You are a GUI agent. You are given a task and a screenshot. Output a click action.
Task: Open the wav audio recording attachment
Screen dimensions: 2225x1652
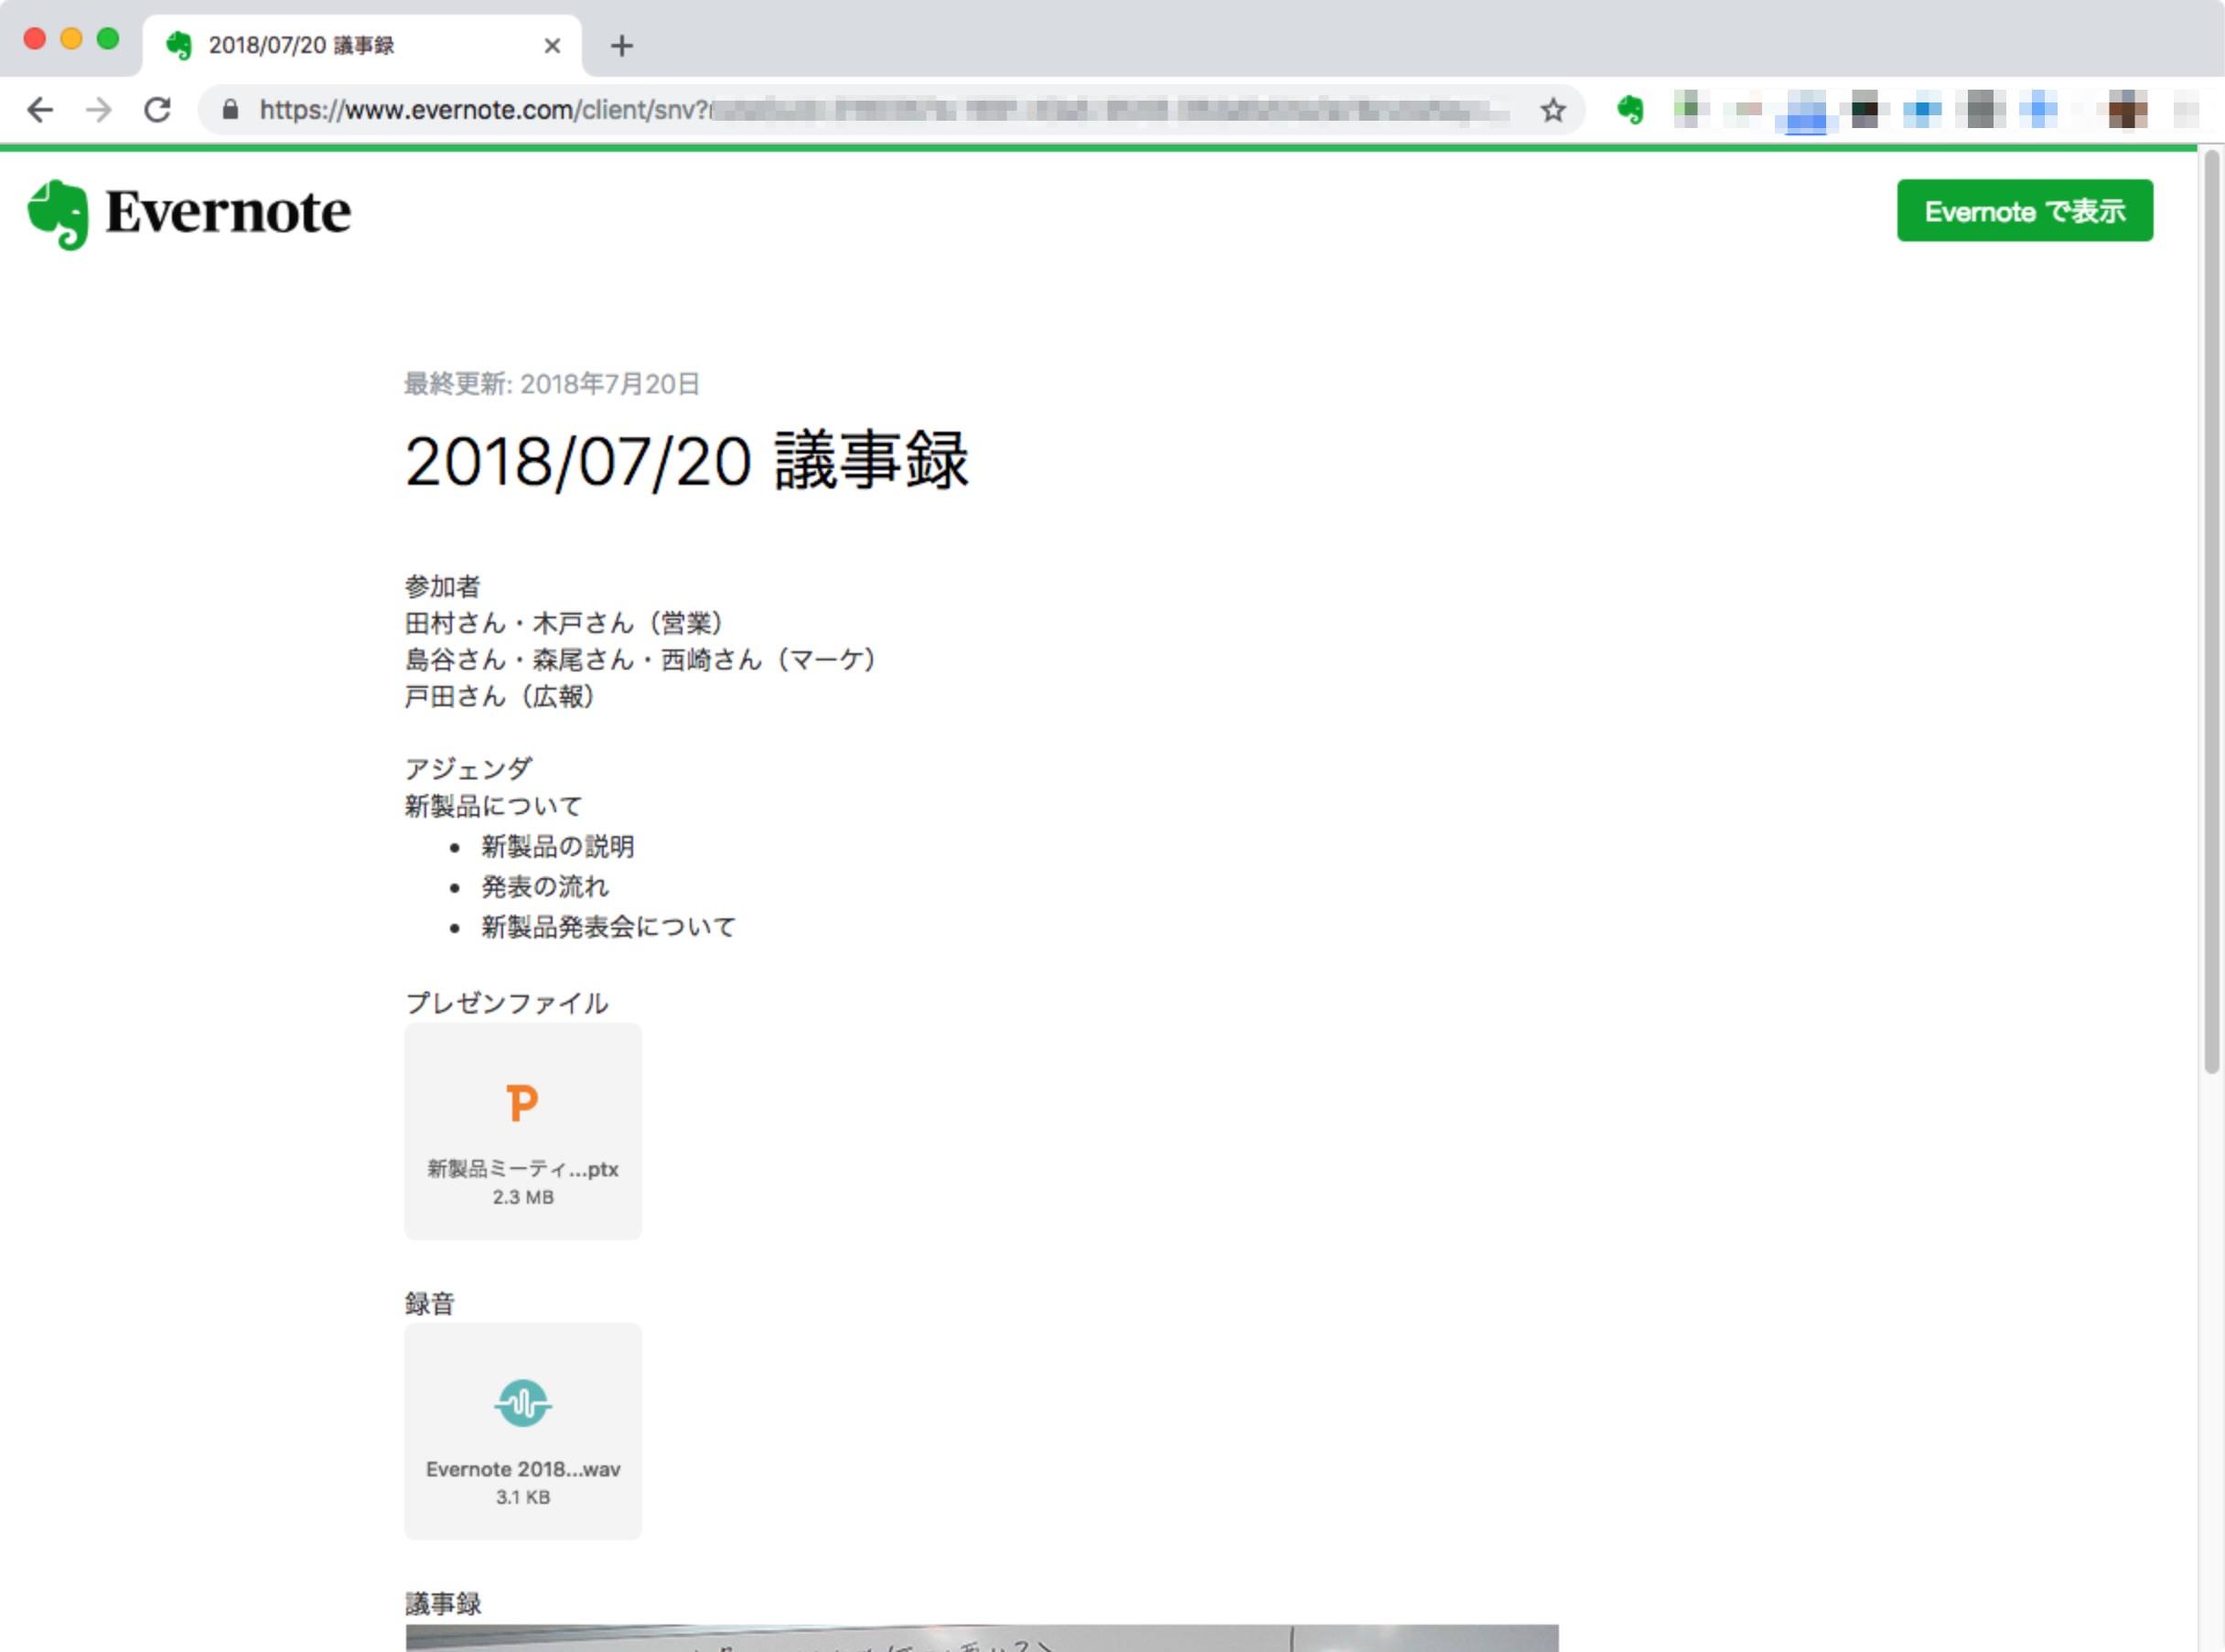point(522,1403)
